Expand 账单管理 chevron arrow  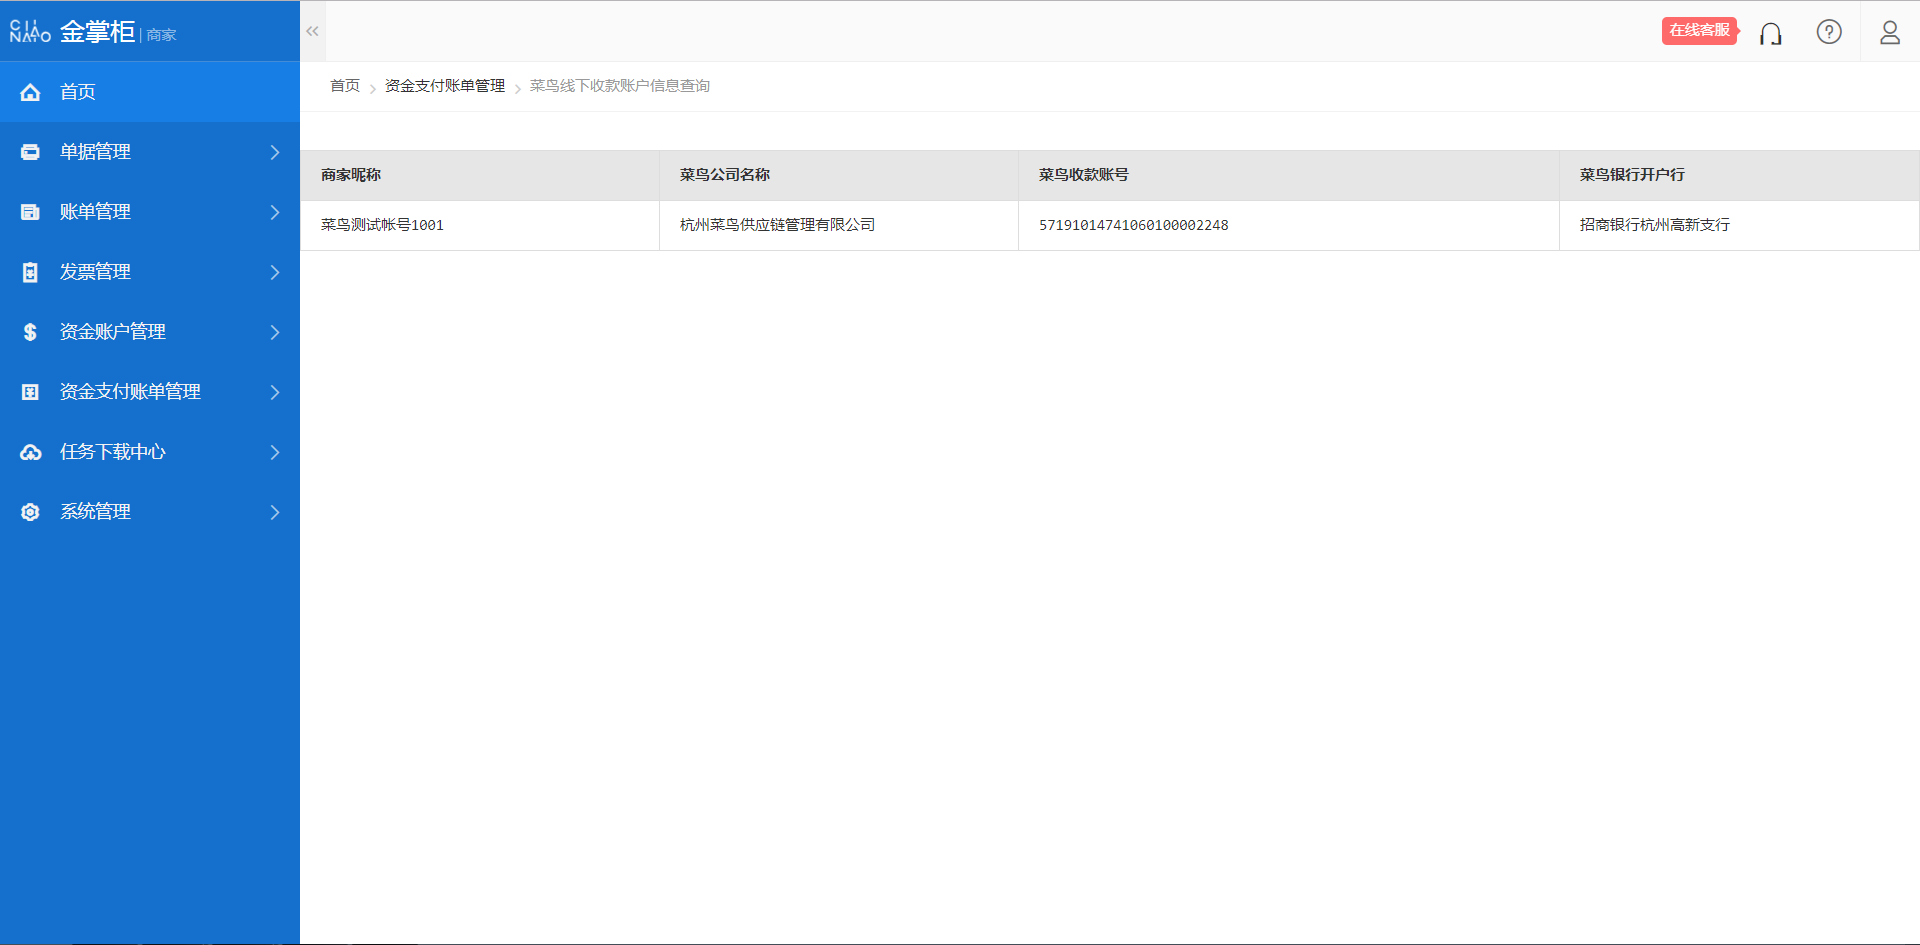[x=275, y=212]
